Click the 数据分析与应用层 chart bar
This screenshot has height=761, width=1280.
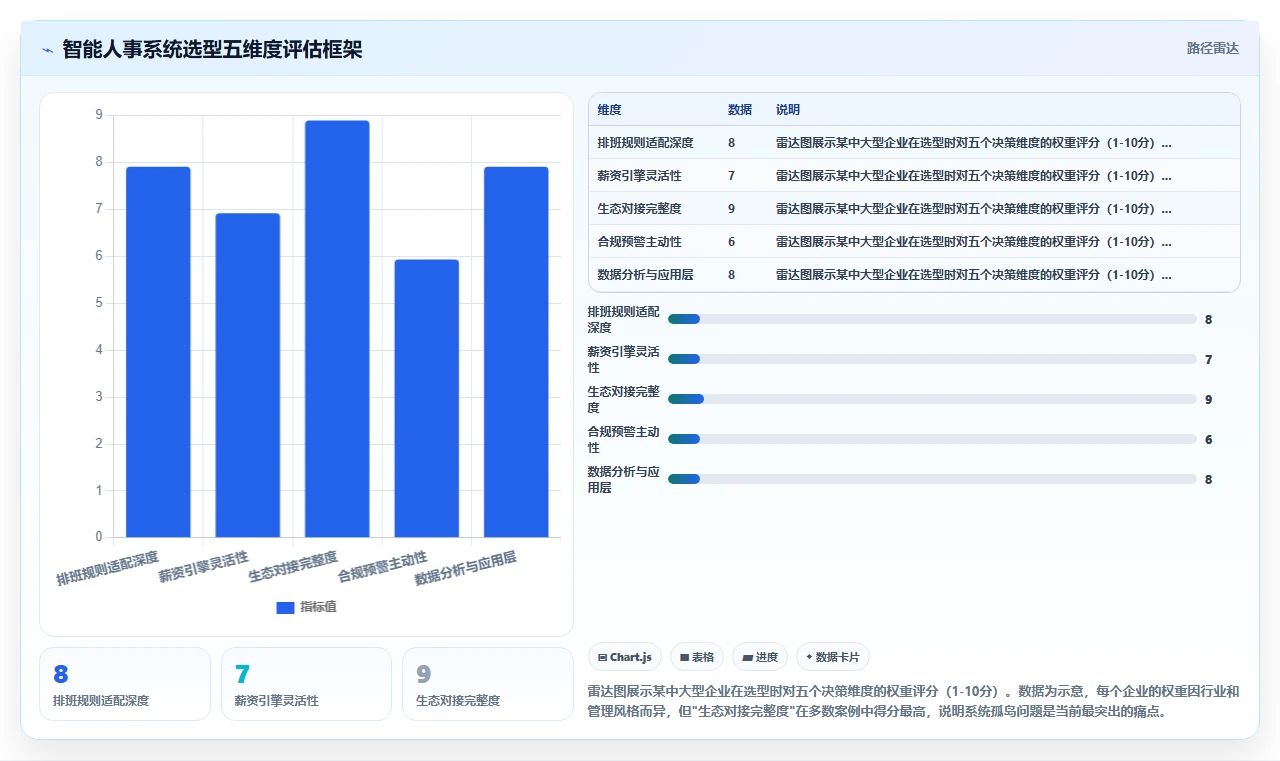pyautogui.click(x=516, y=352)
